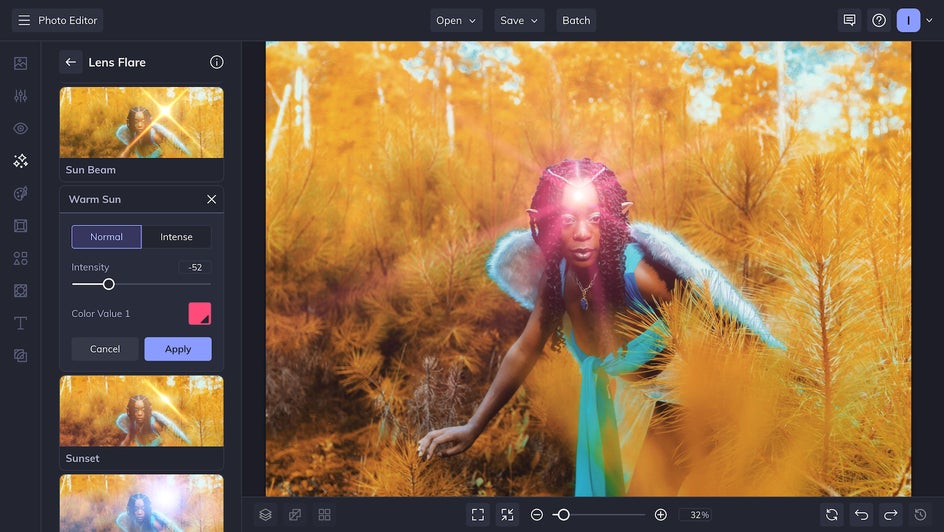Redo the last action
944x532 pixels.
pos(891,515)
